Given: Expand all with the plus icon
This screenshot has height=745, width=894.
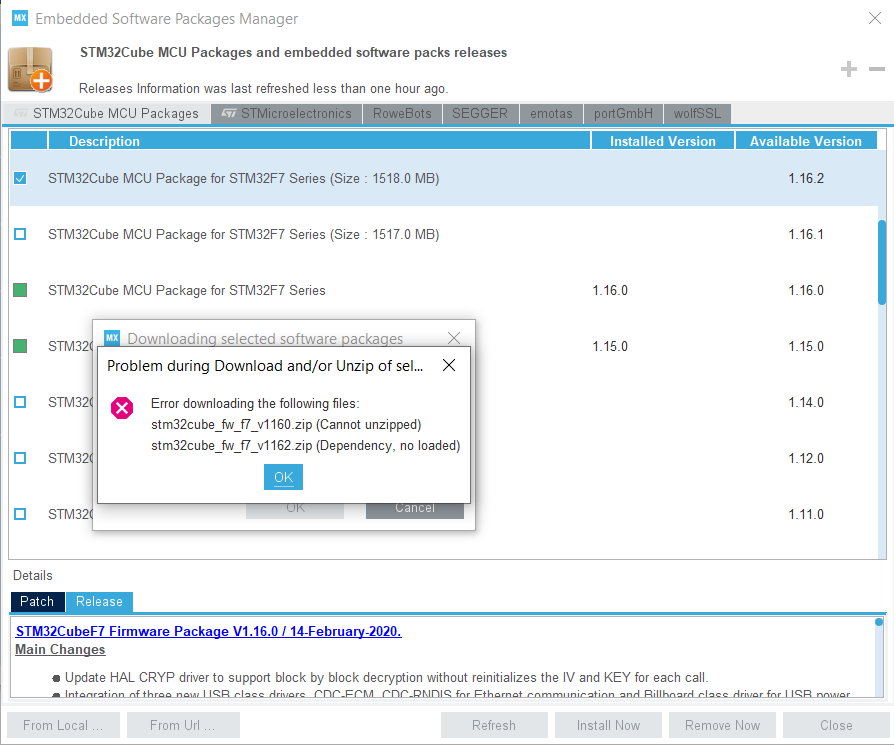Looking at the screenshot, I should (x=848, y=69).
